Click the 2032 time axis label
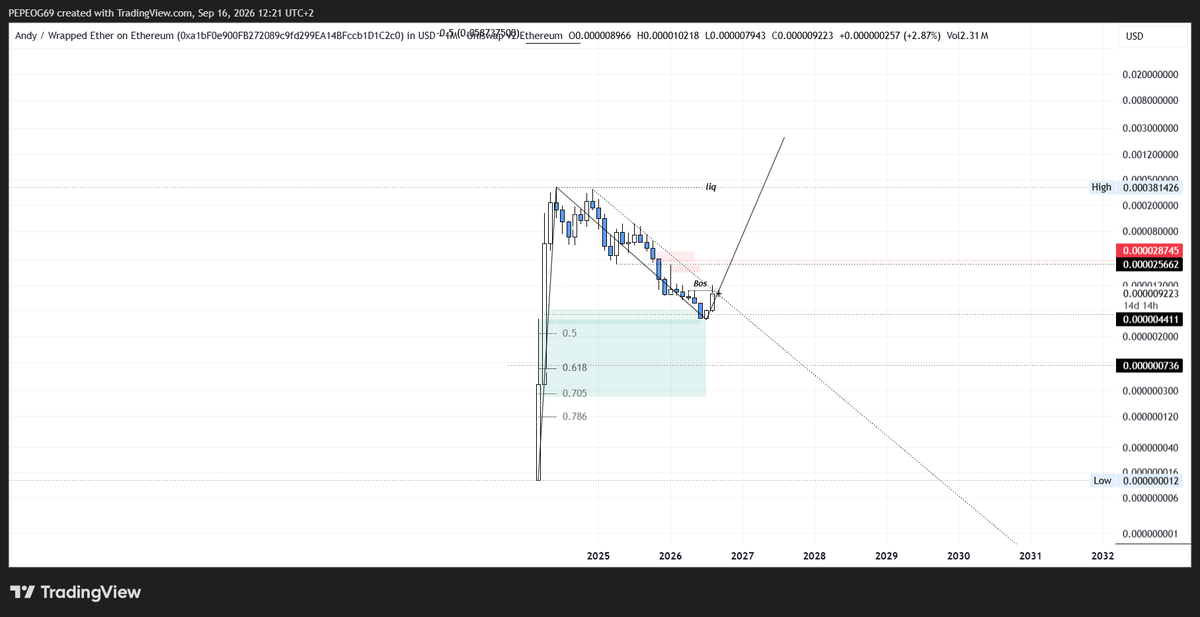 (1103, 555)
